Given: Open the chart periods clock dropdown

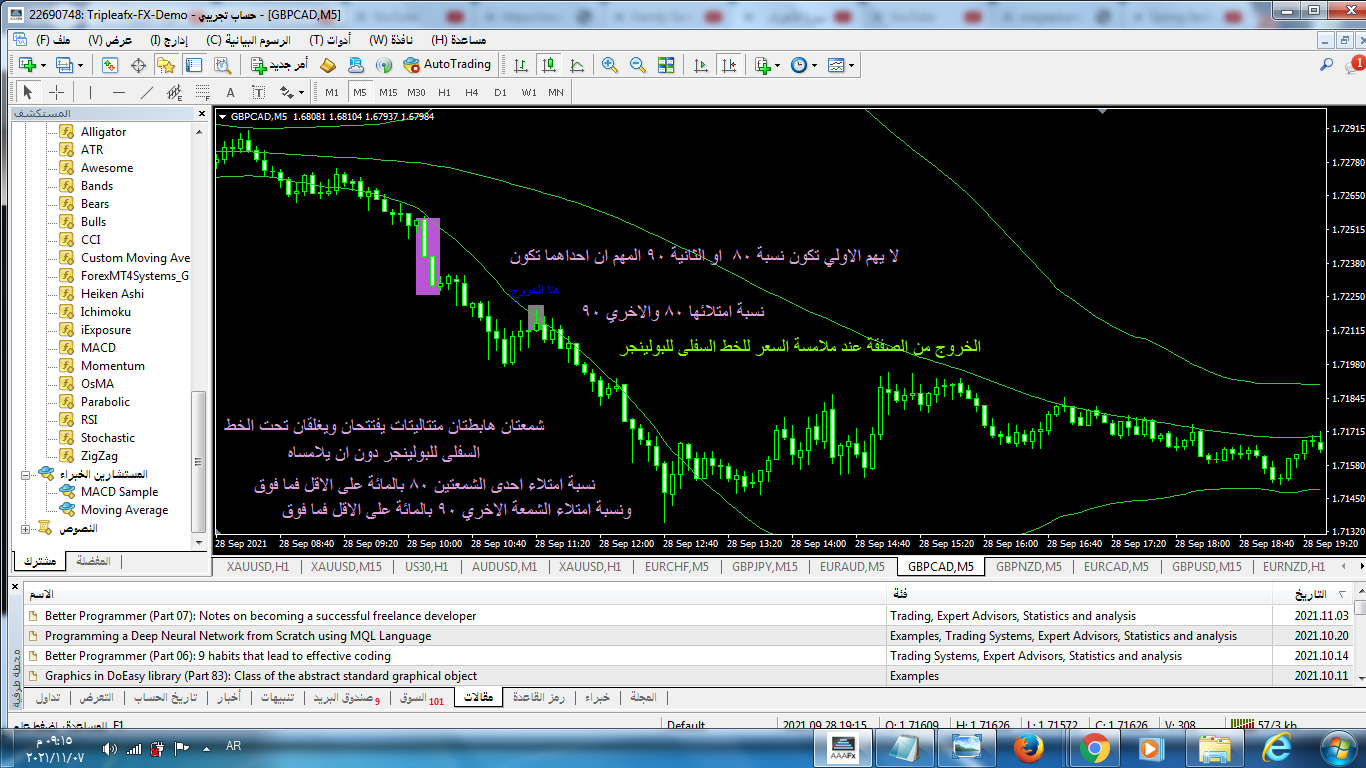Looking at the screenshot, I should click(803, 65).
